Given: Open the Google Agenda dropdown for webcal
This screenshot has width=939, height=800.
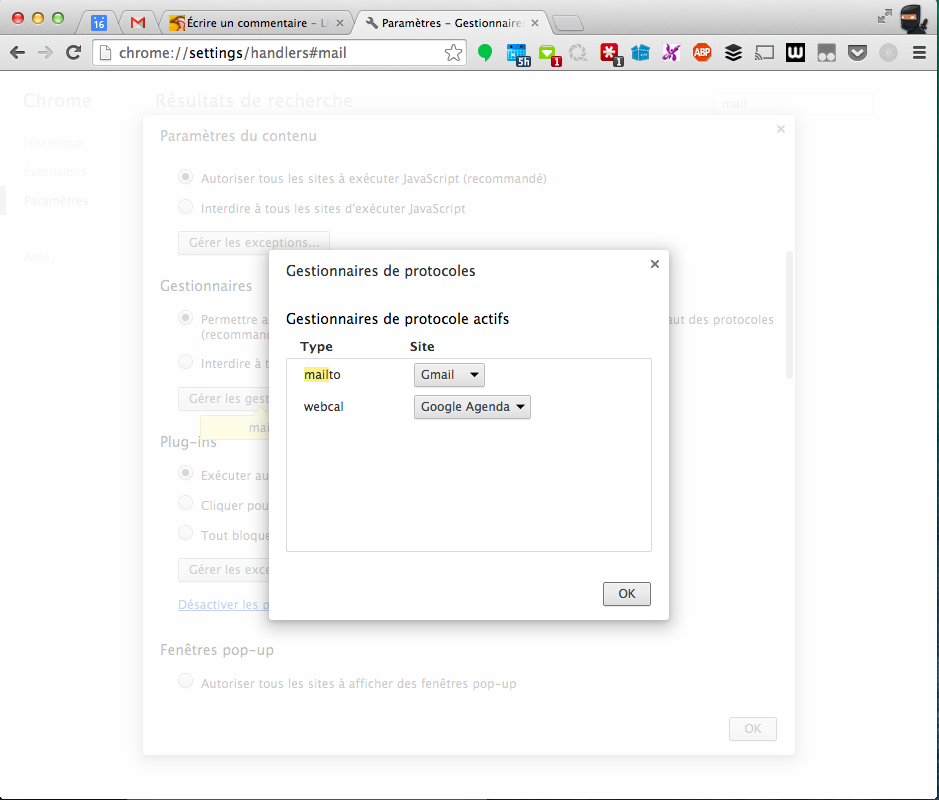Looking at the screenshot, I should (472, 407).
